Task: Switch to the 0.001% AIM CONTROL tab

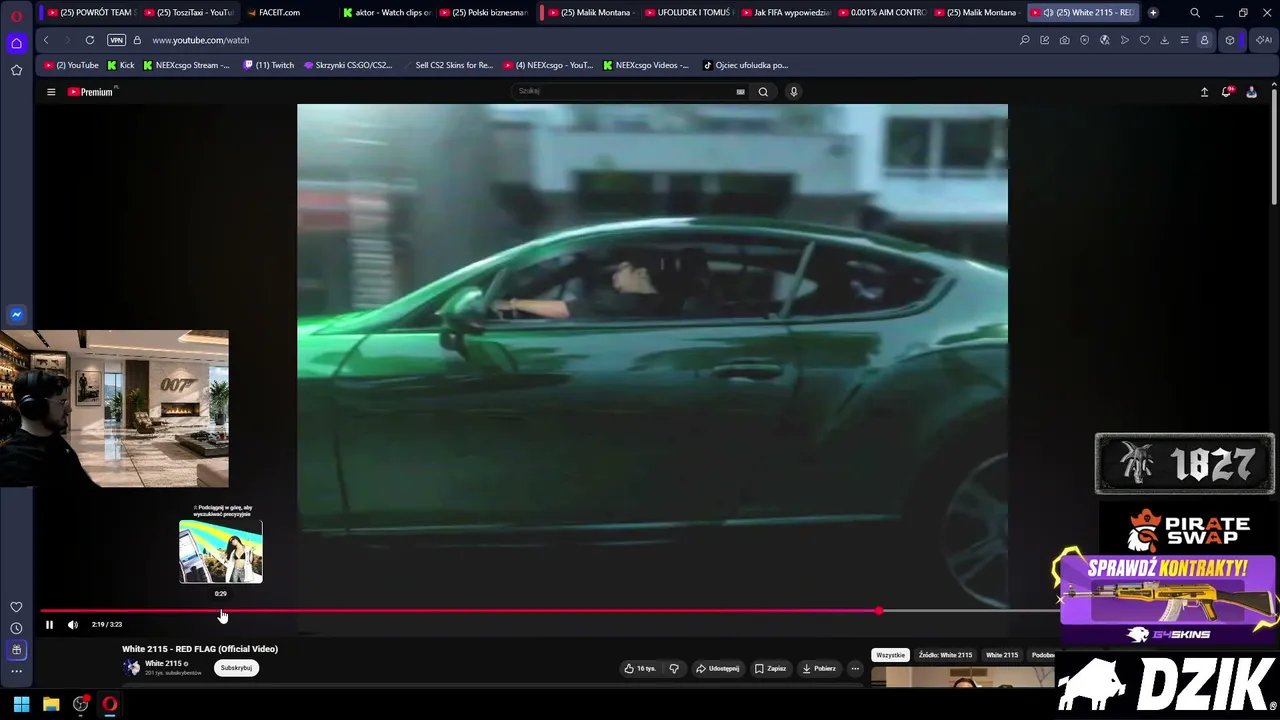Action: (x=881, y=13)
